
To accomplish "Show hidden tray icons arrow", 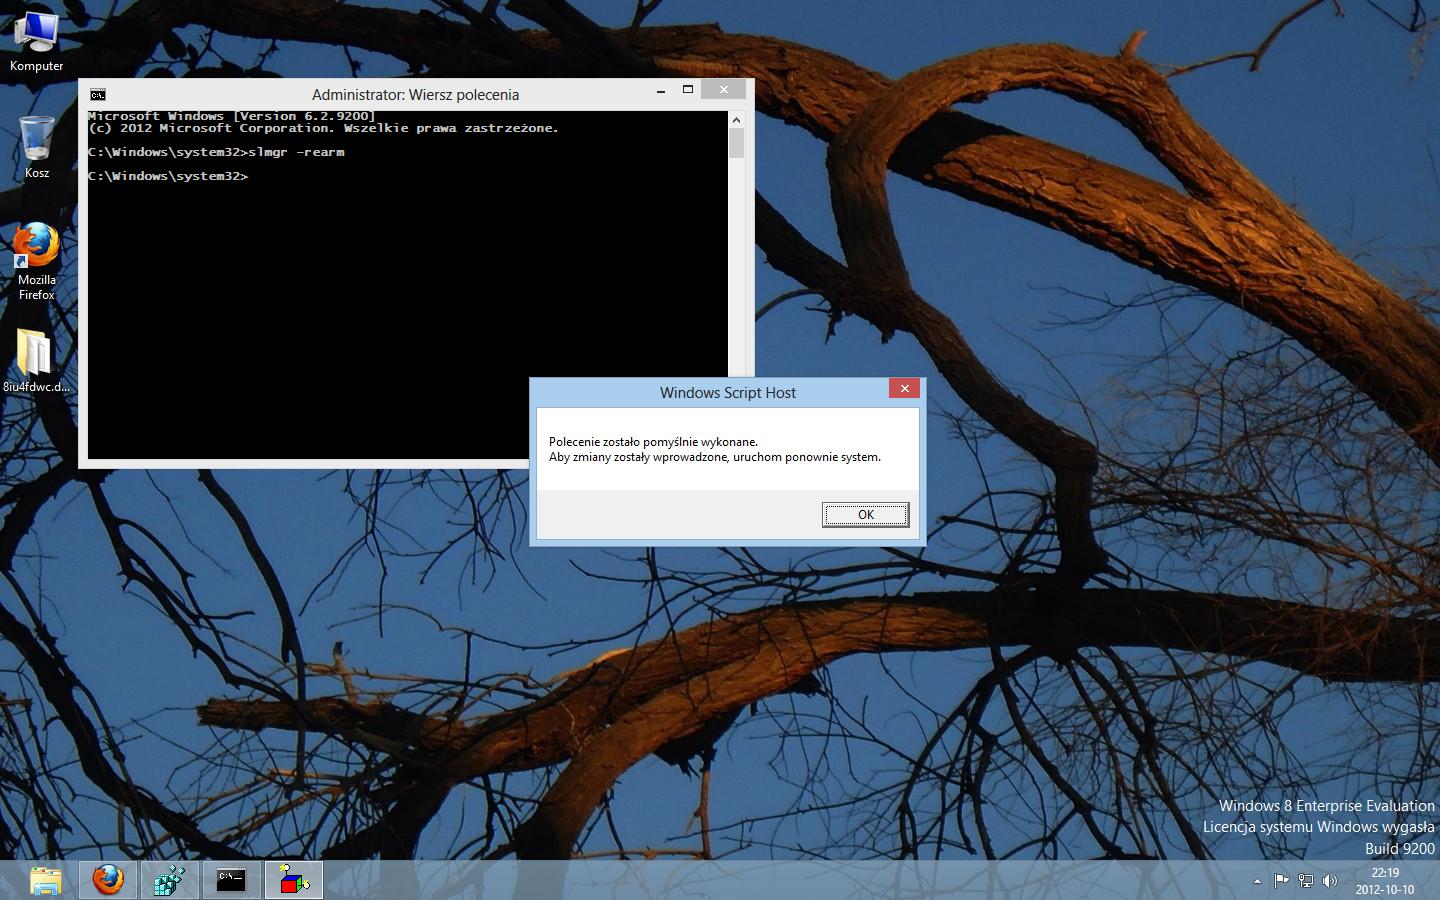I will pos(1257,881).
